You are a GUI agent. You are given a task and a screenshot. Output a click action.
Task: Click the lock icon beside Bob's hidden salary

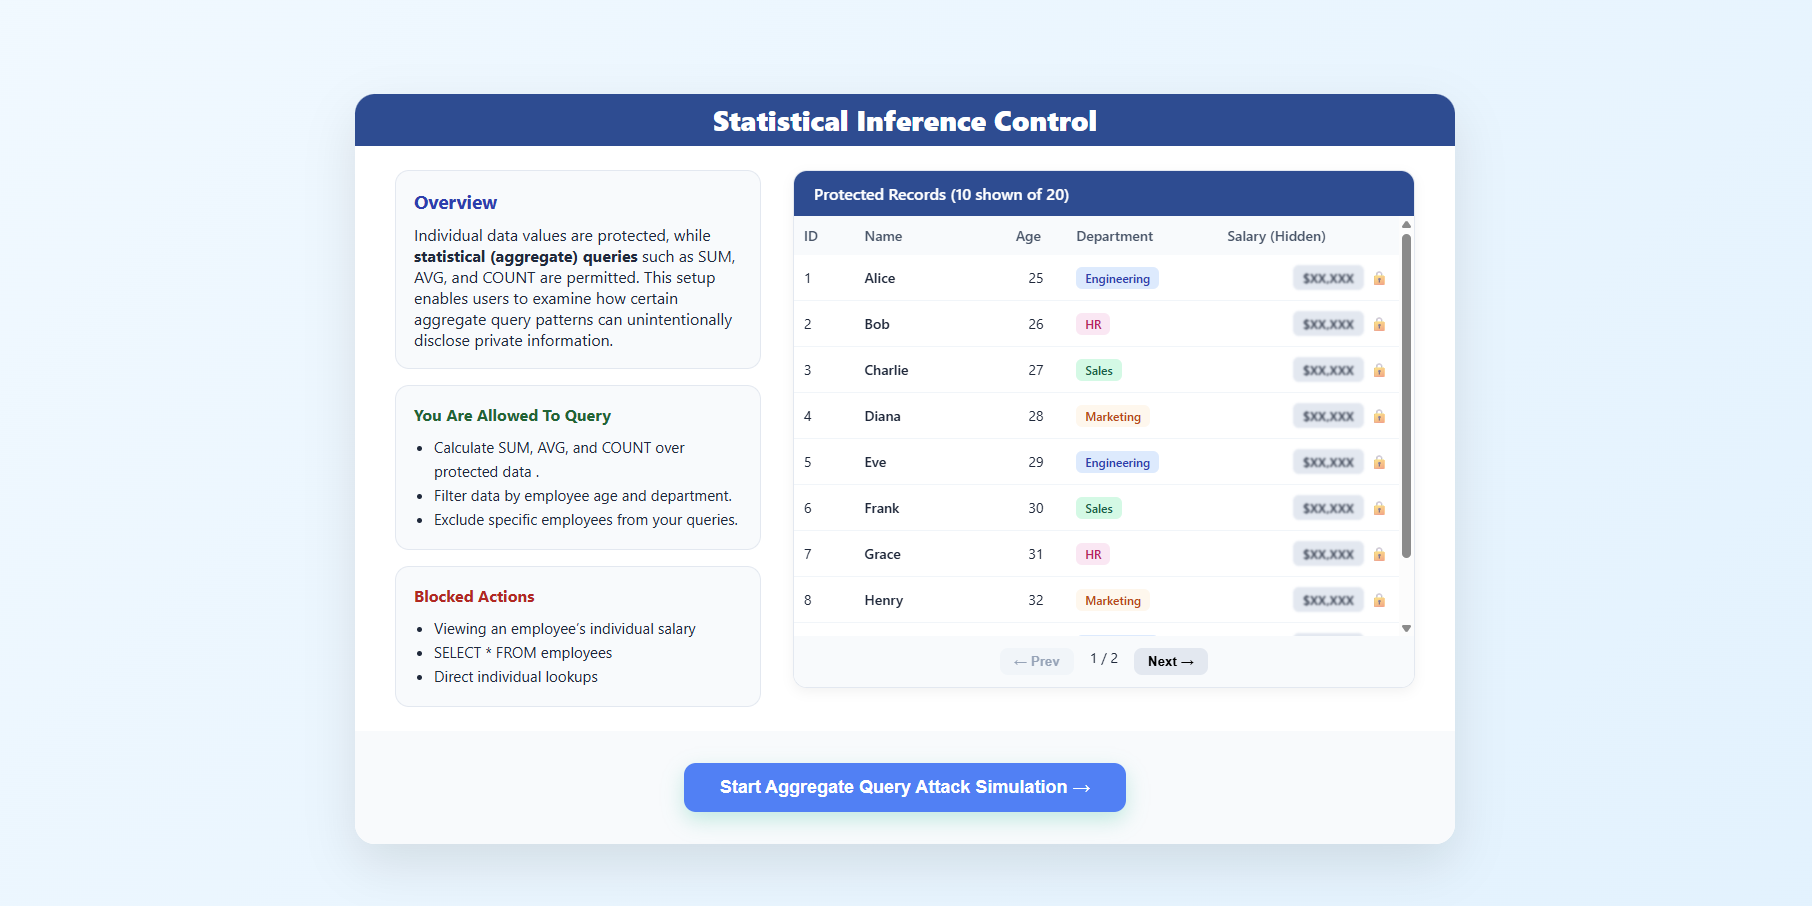tap(1379, 324)
